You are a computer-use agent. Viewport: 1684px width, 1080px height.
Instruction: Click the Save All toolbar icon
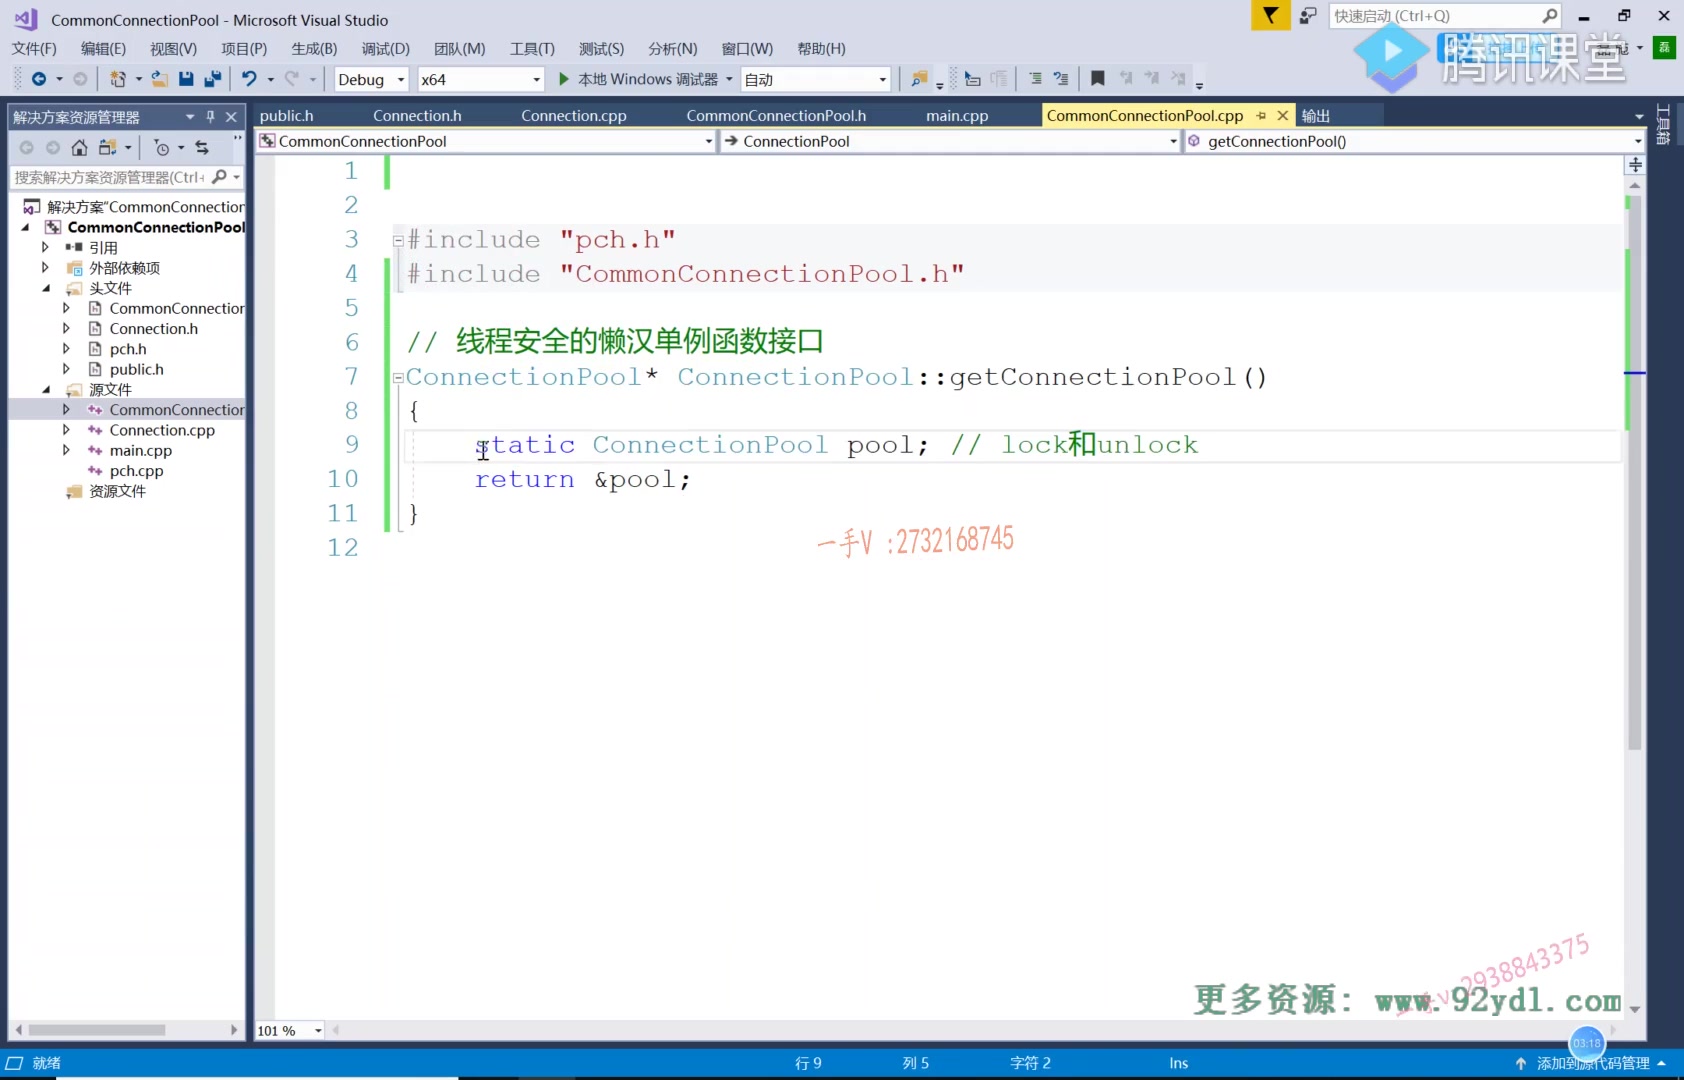(213, 79)
